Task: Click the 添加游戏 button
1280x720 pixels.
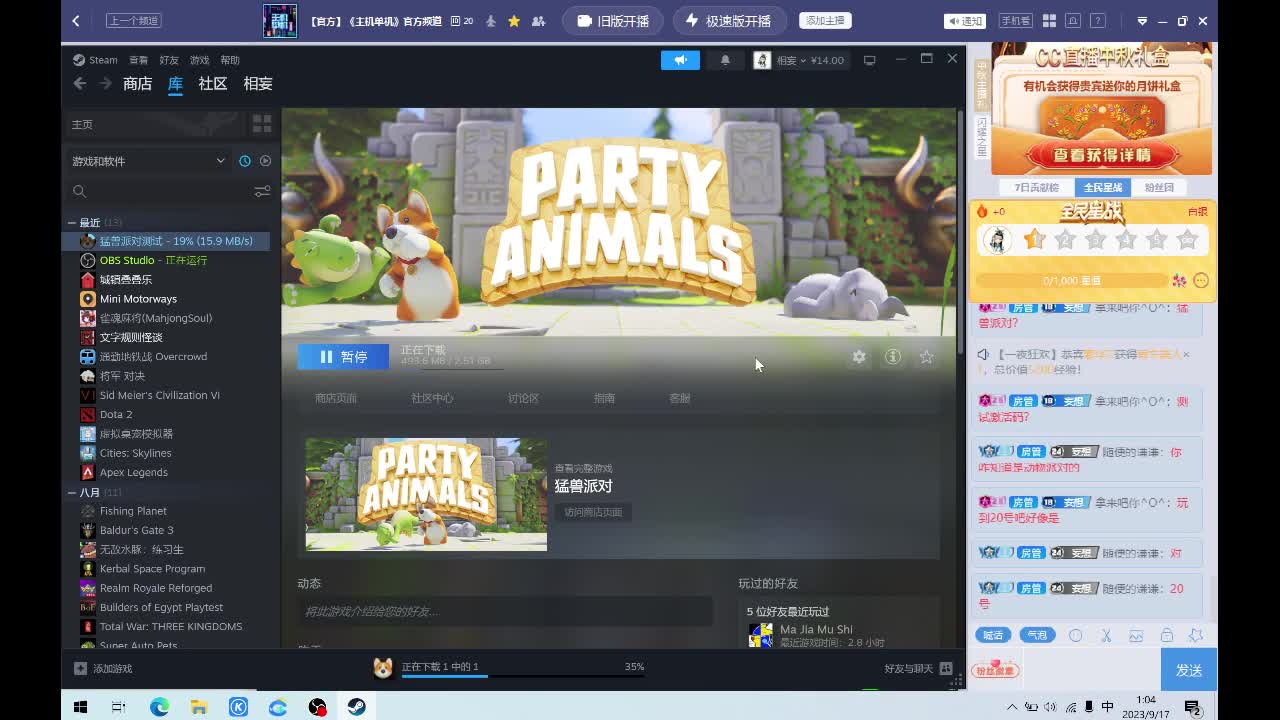Action: [103, 668]
